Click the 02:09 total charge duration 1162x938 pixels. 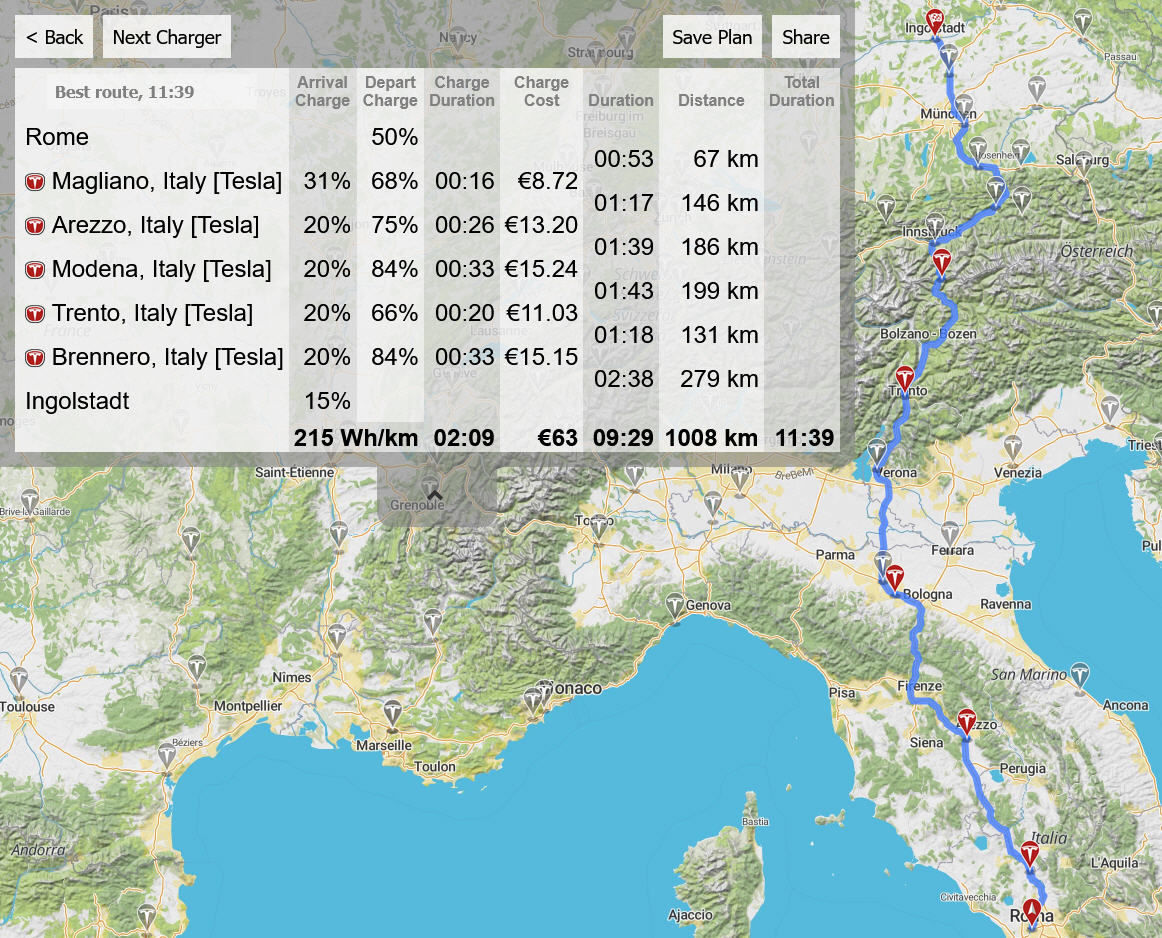(464, 438)
